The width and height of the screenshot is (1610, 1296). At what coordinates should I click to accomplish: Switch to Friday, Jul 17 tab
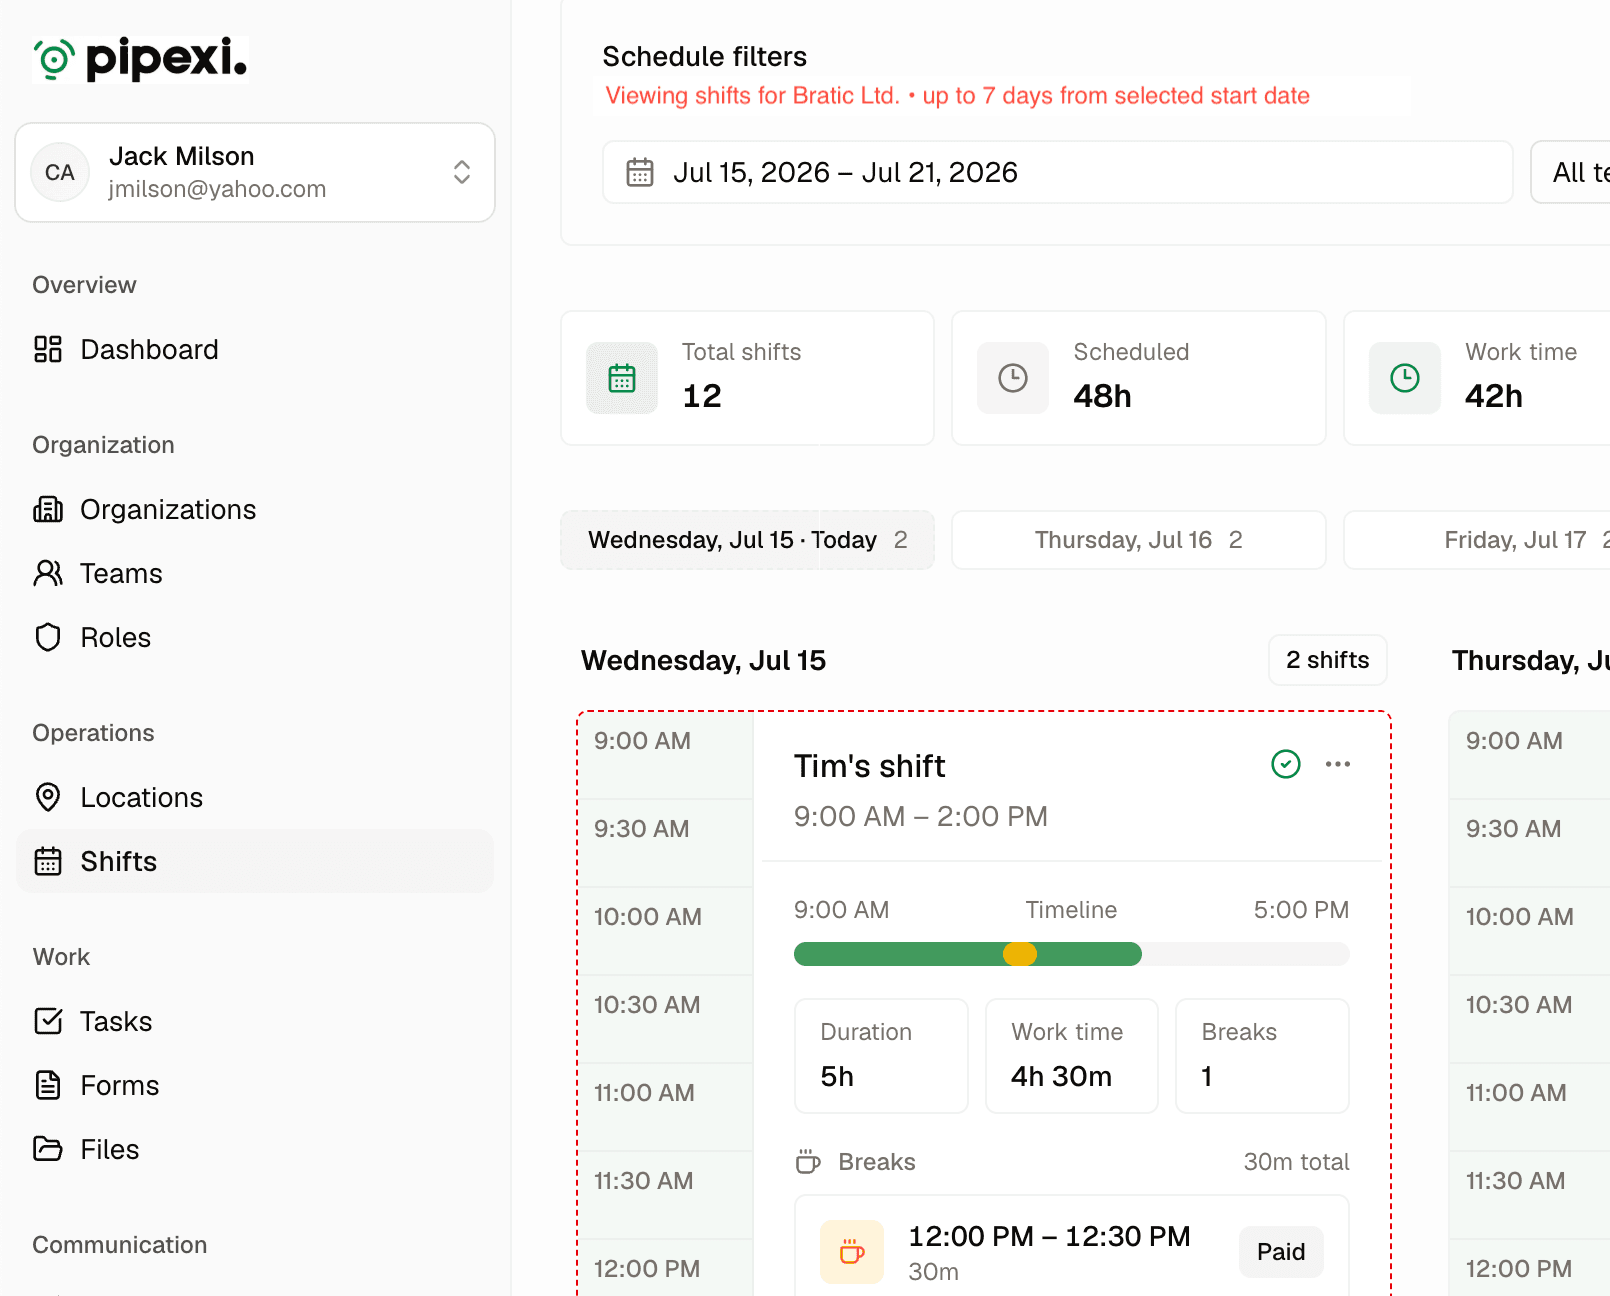coord(1477,540)
